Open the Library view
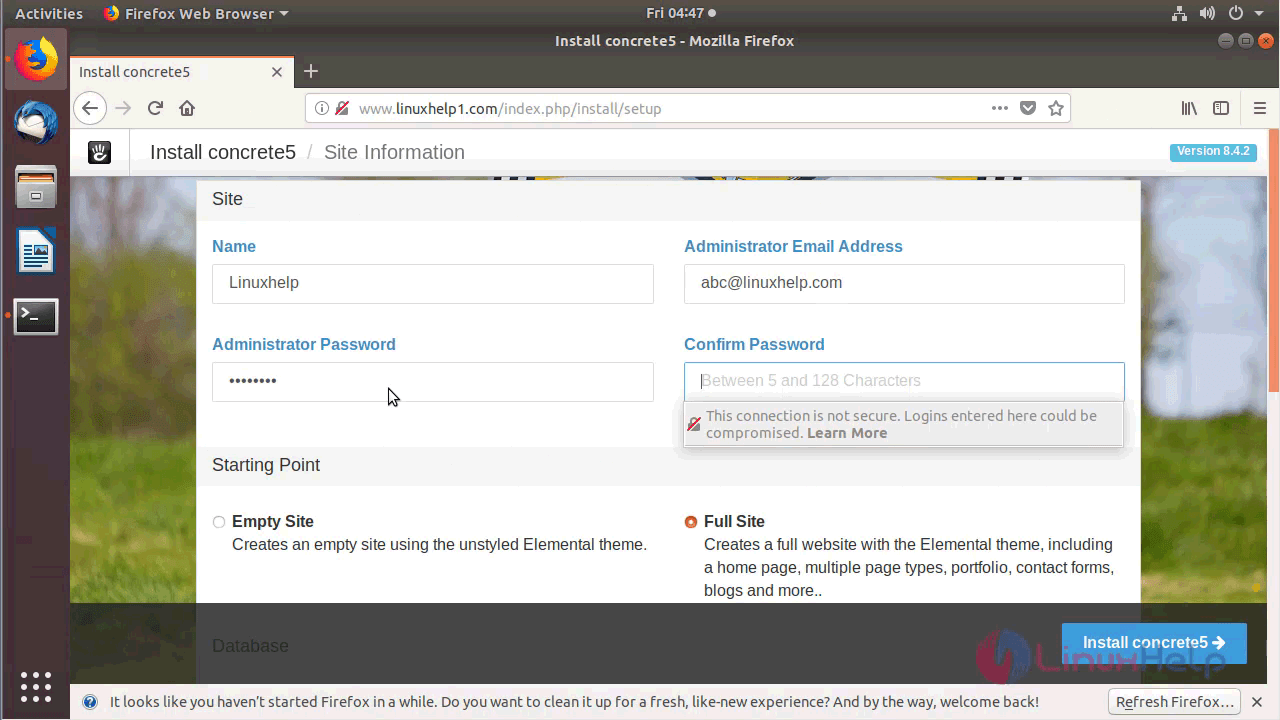 tap(1189, 108)
